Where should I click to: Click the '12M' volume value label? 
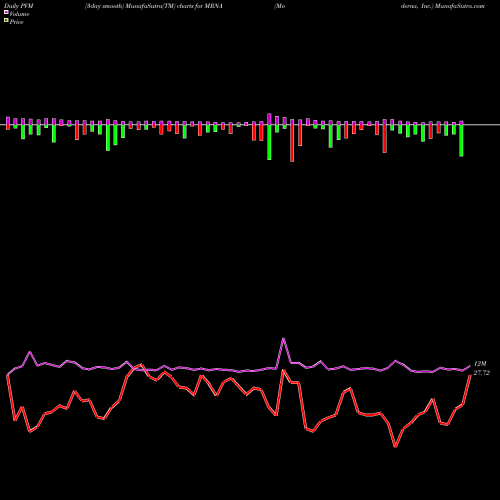pos(480,364)
